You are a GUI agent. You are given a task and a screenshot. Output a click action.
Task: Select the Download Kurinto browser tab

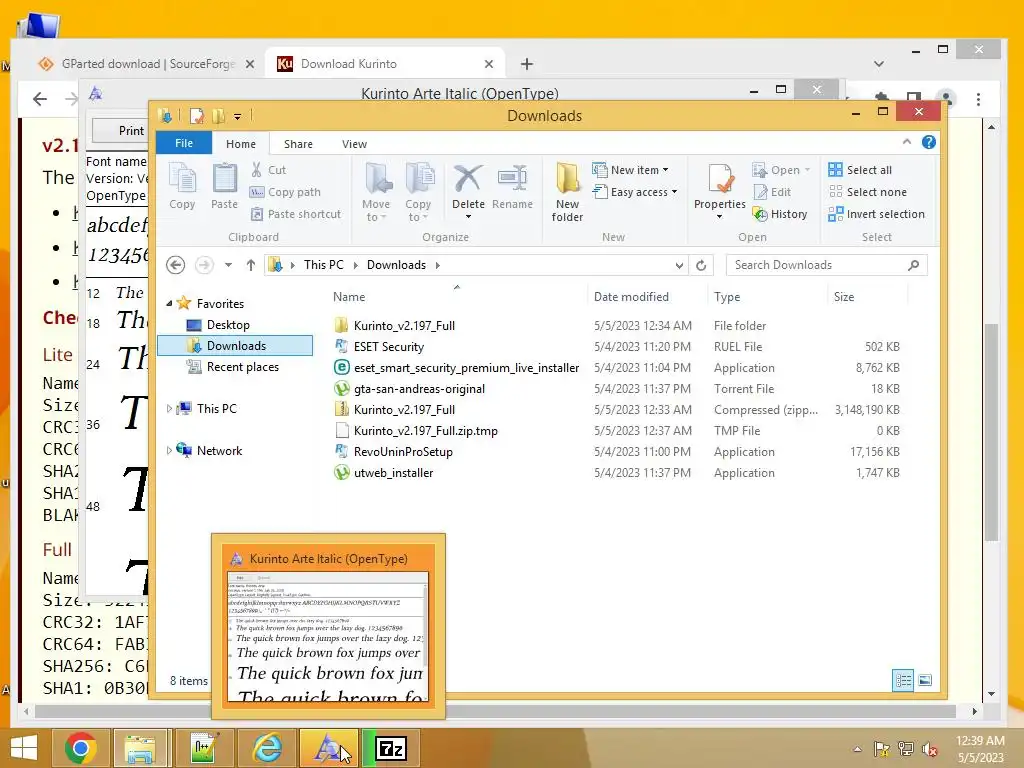click(x=384, y=64)
